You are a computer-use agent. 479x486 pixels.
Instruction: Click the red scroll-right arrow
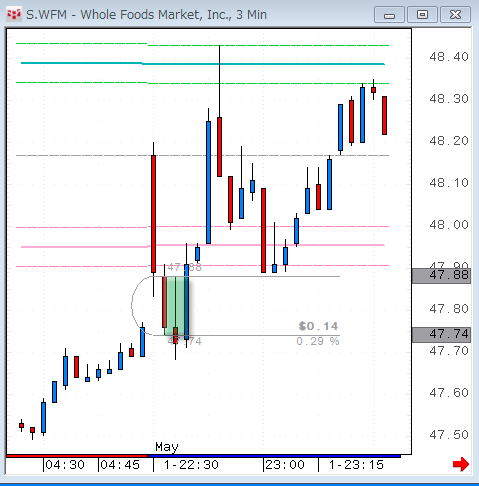click(x=461, y=464)
